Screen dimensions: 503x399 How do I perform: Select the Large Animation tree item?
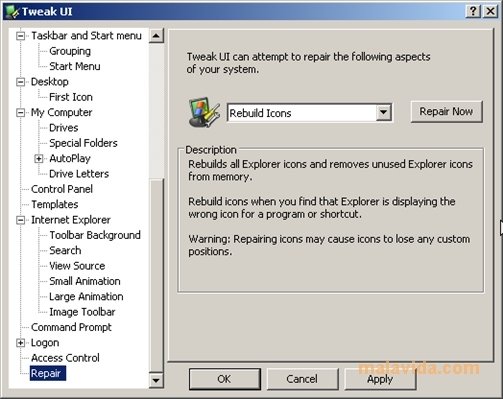click(86, 297)
